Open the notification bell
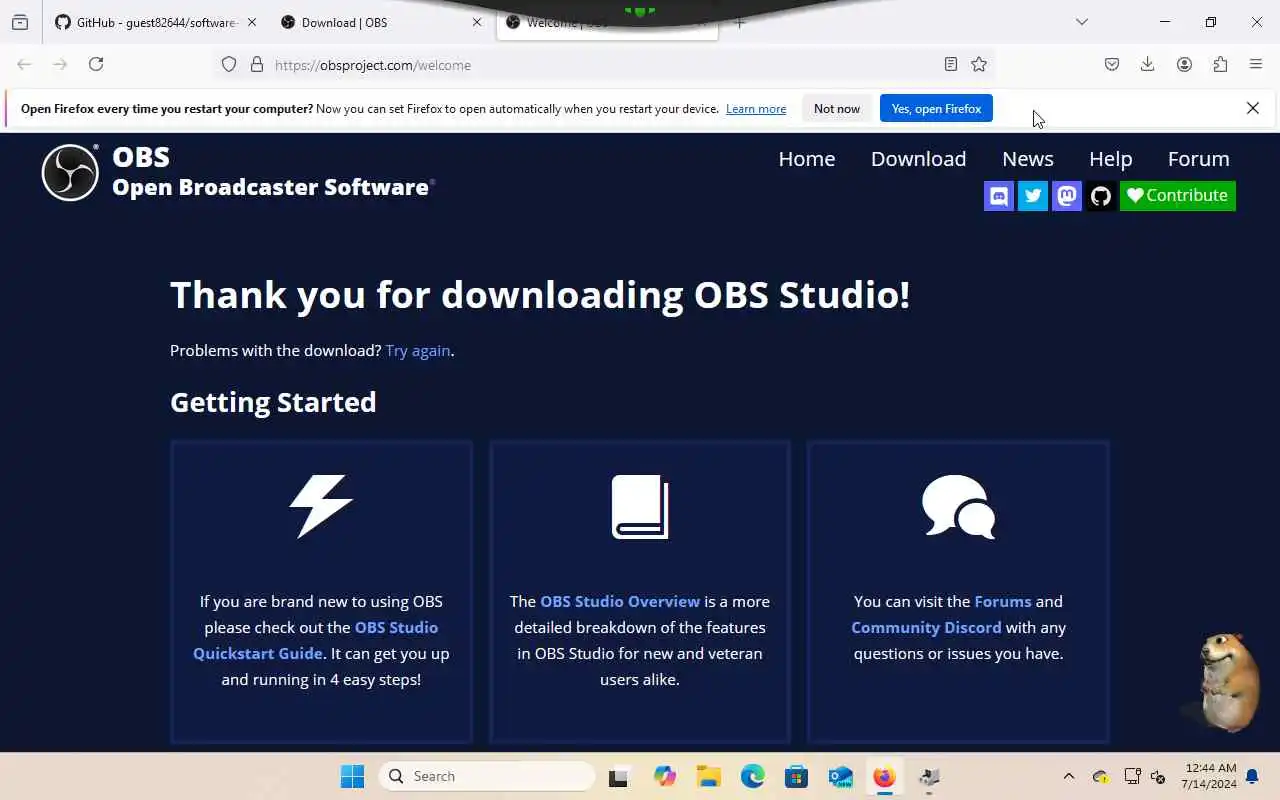 [x=1252, y=777]
